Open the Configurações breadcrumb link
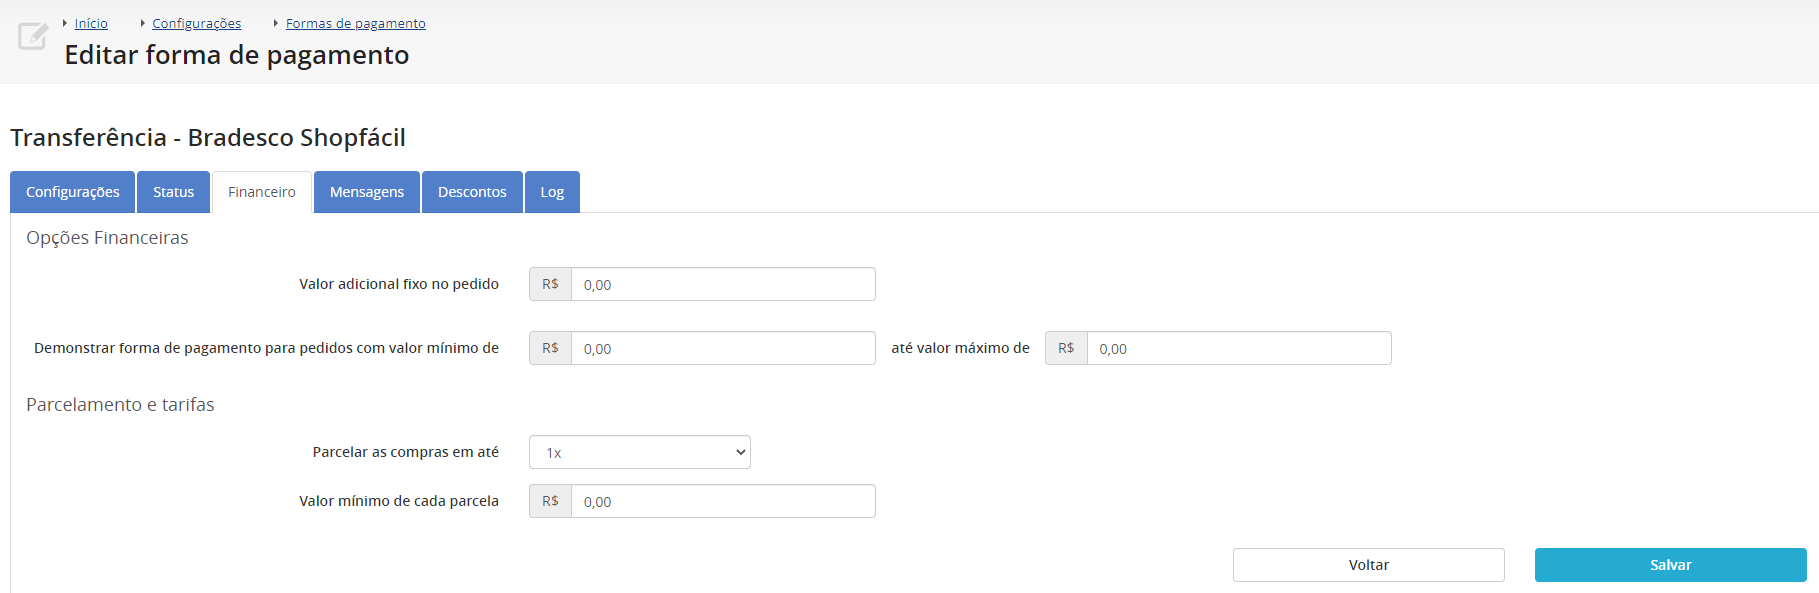 click(x=197, y=23)
